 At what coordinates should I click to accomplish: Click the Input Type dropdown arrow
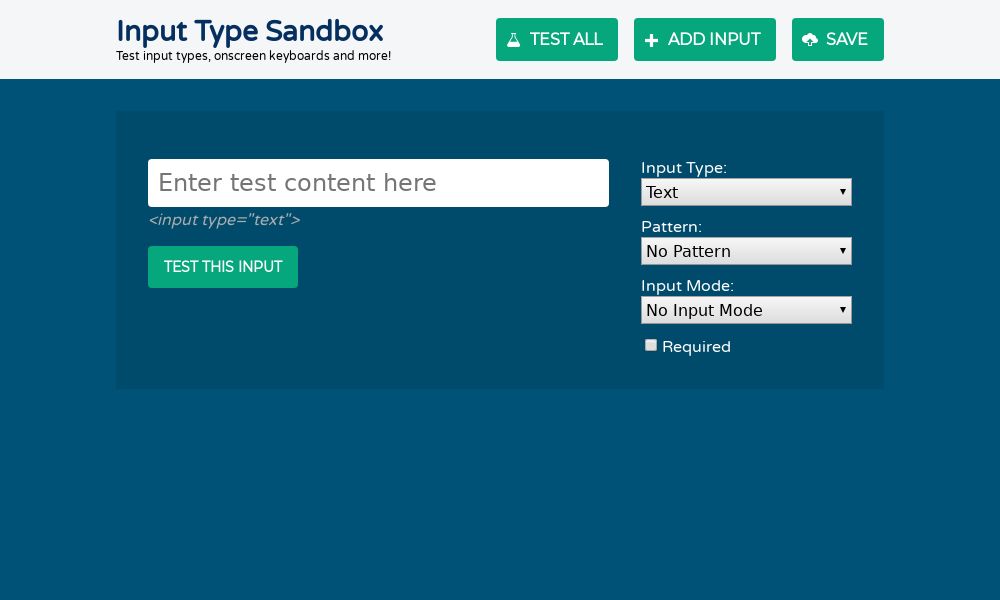coord(843,192)
